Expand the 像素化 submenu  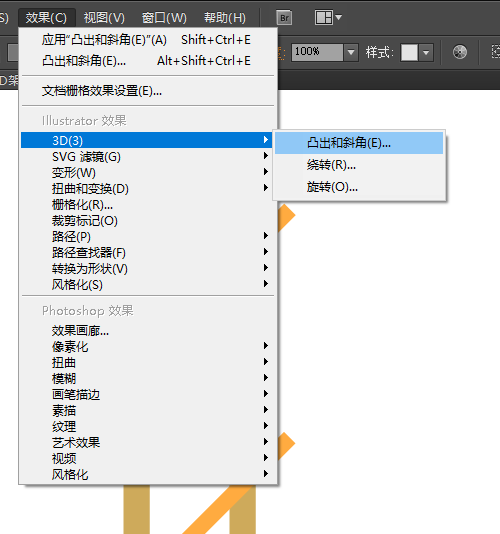(x=146, y=346)
